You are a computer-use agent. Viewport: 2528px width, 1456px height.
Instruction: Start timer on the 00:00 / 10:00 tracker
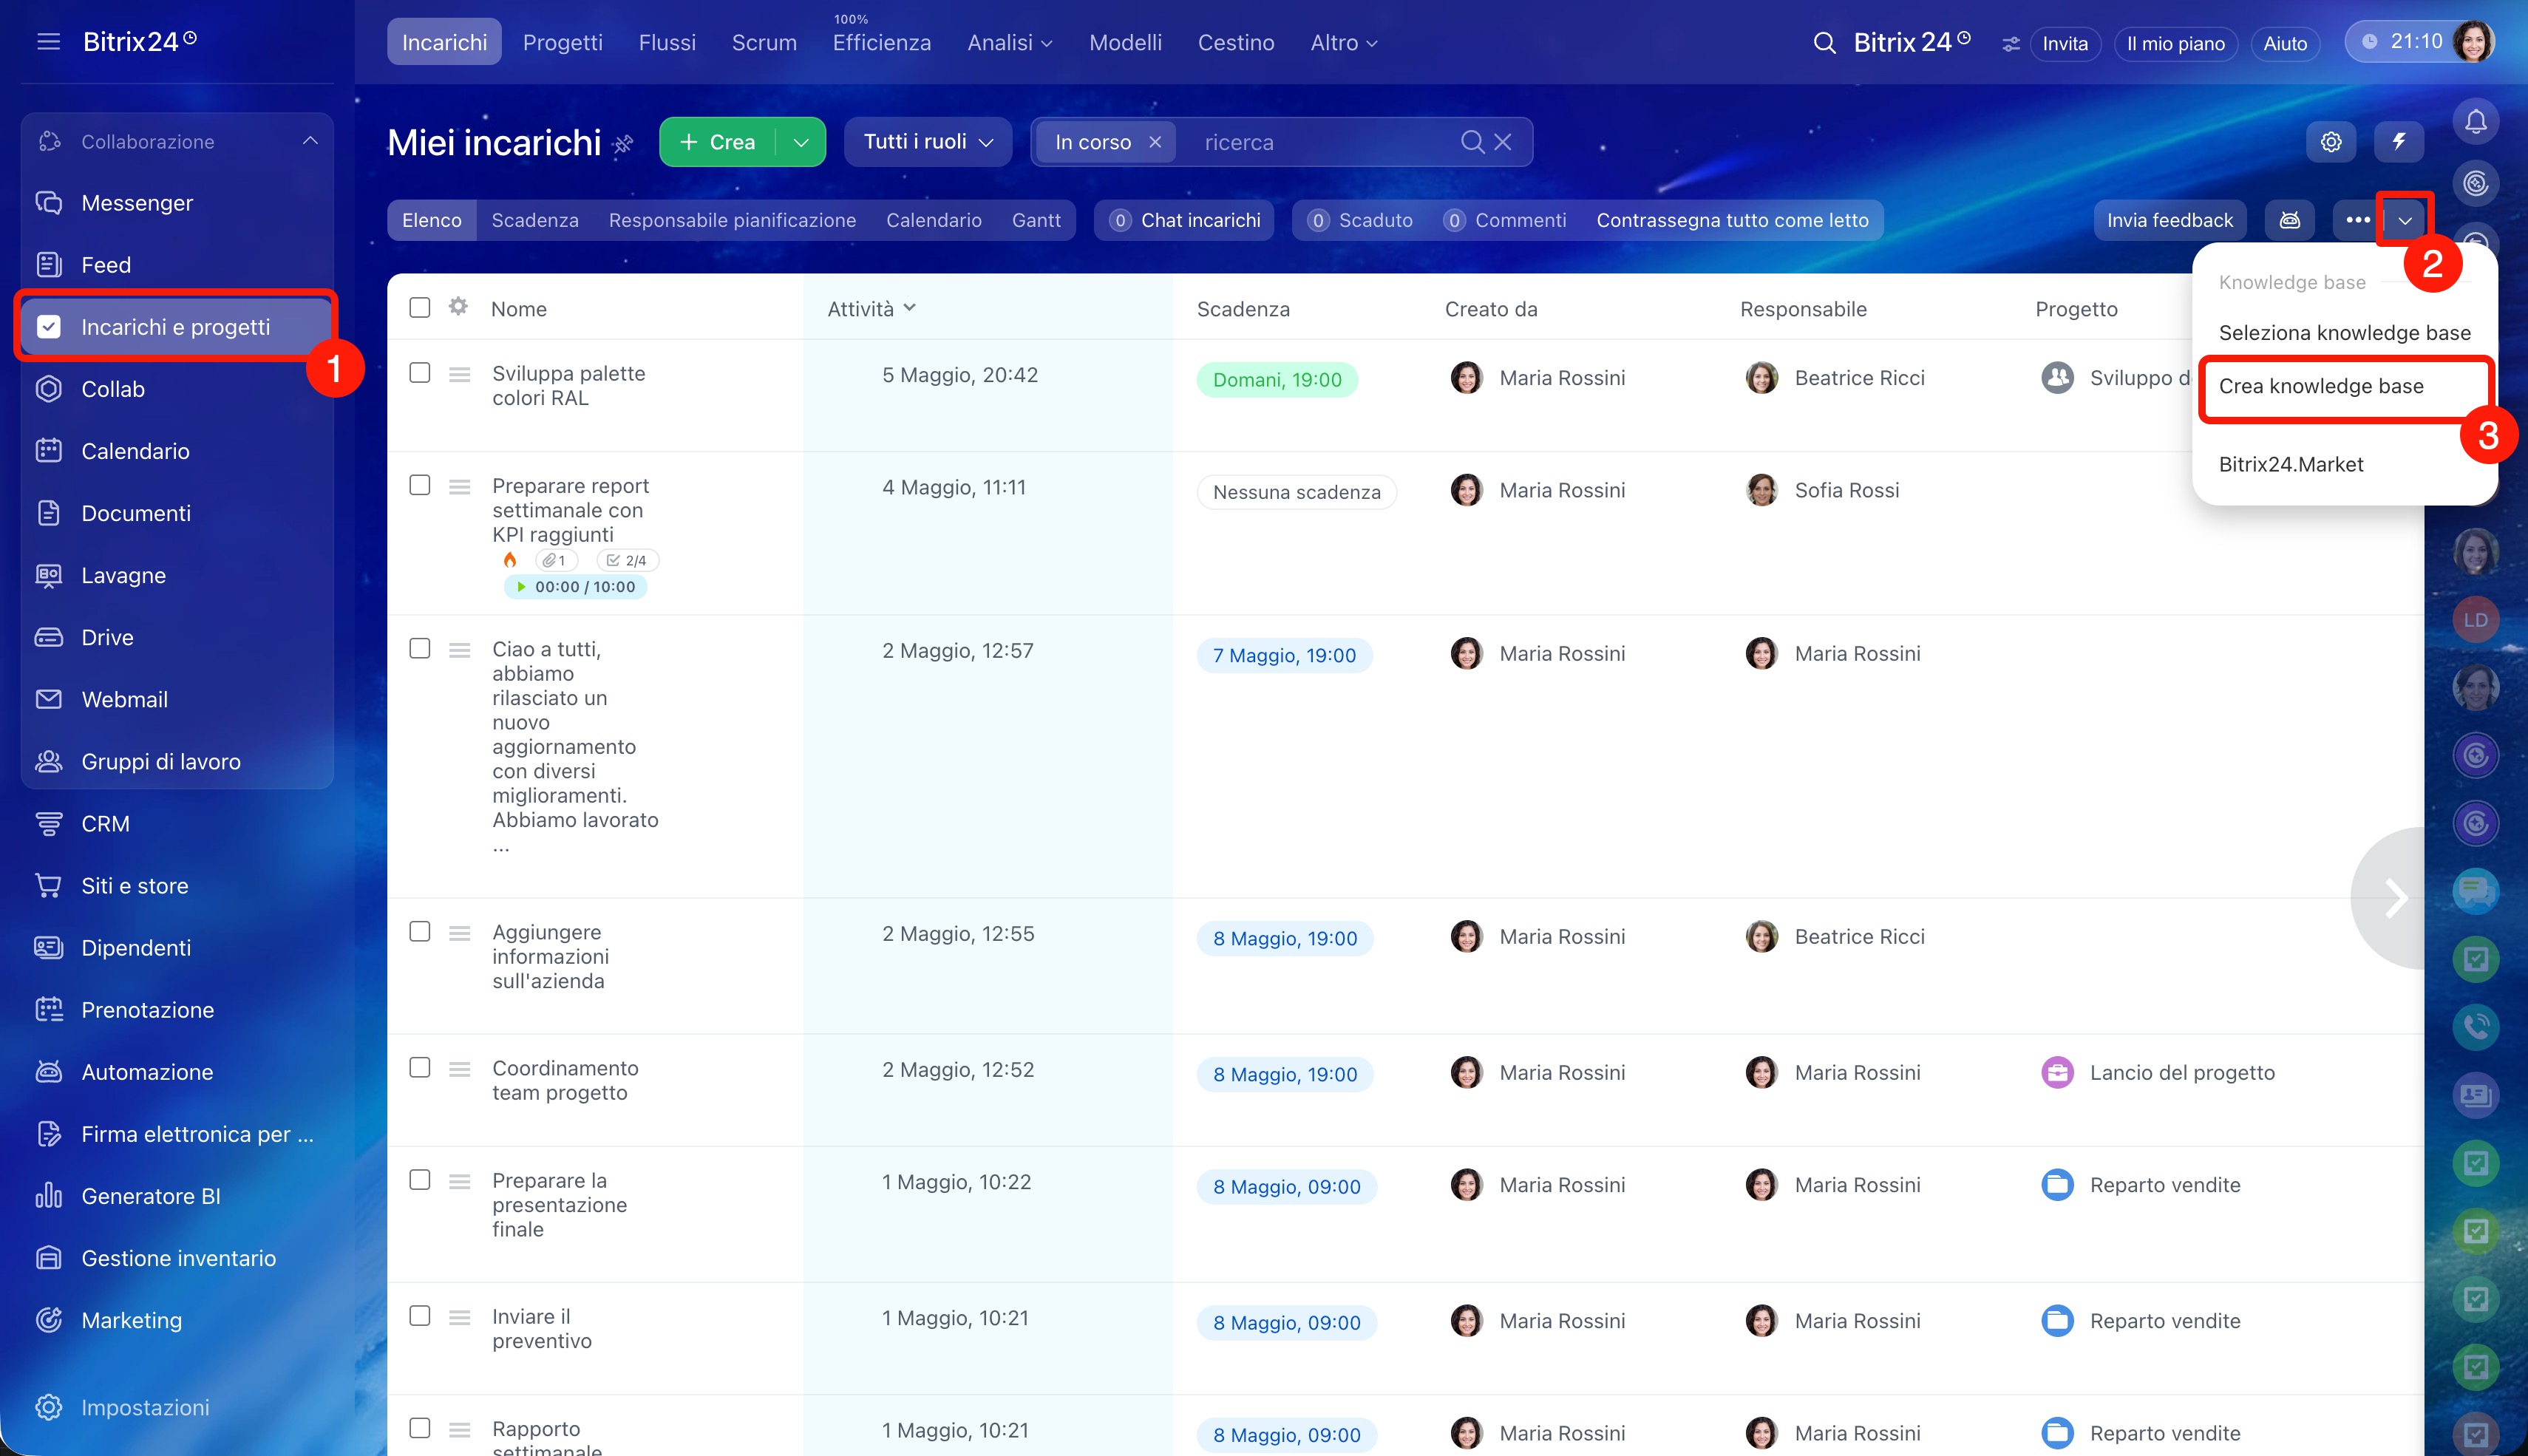(x=521, y=587)
